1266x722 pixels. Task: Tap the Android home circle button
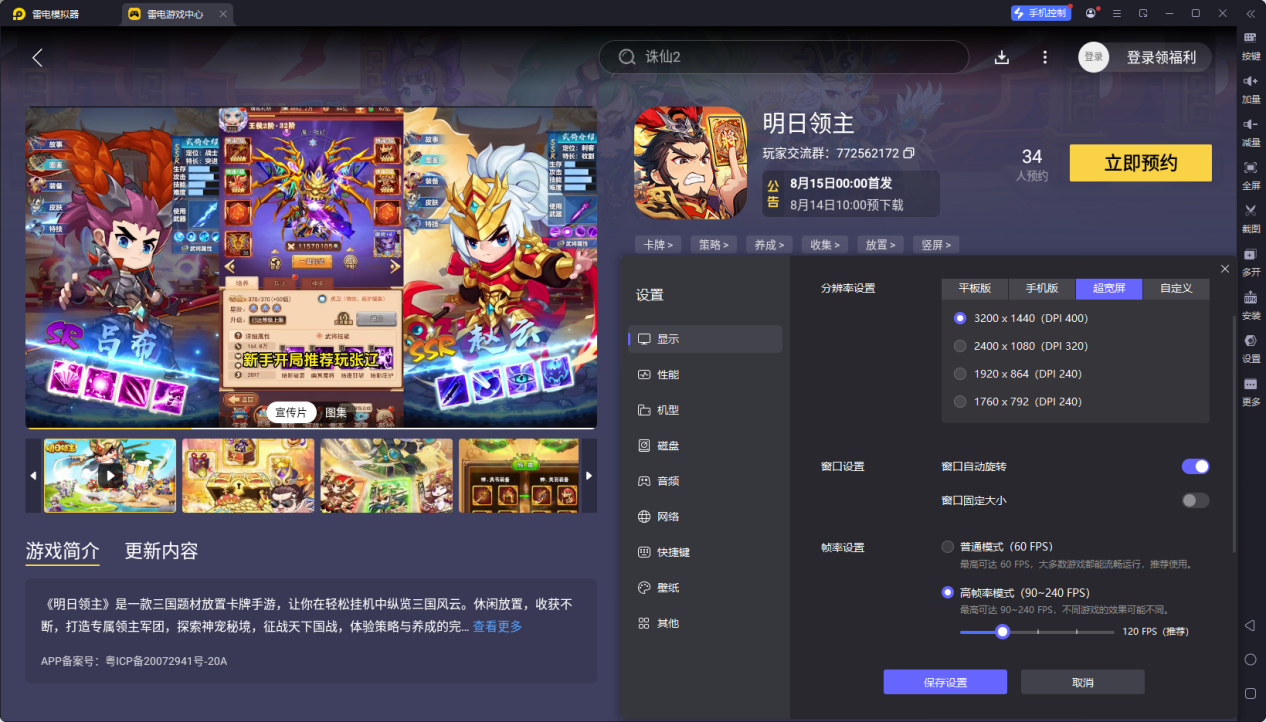1250,659
